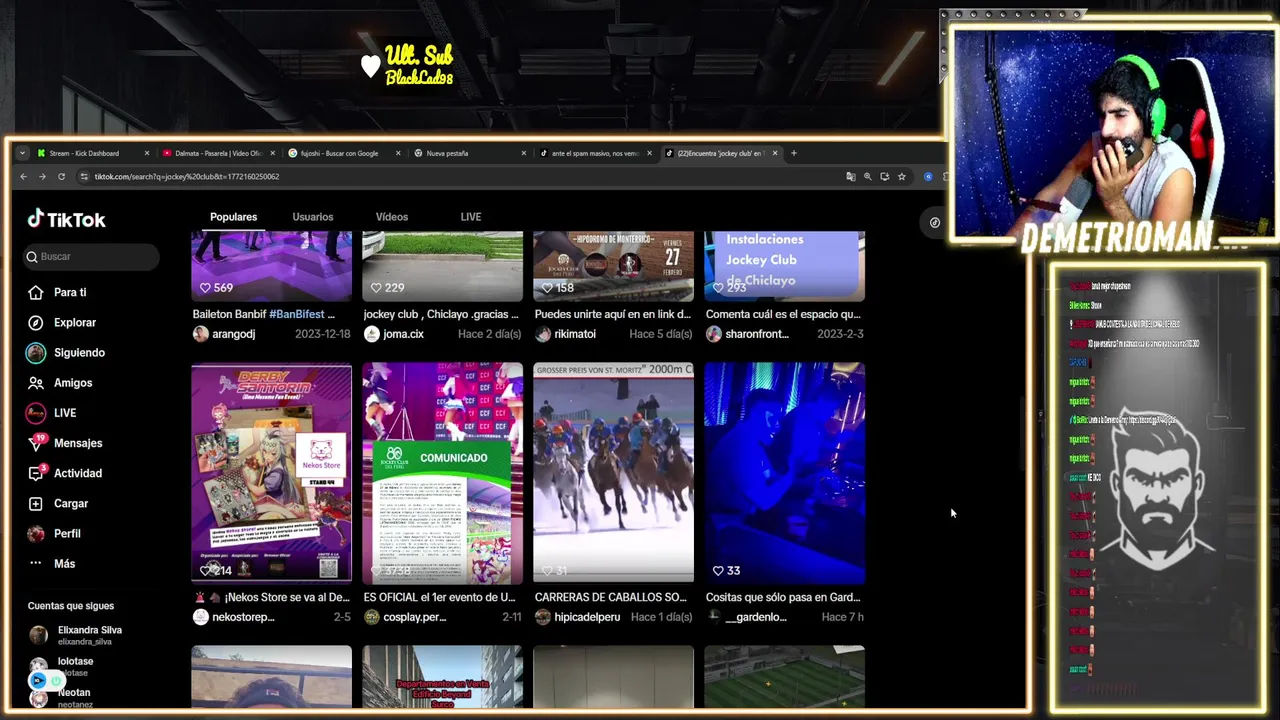
Task: Click caption 'ES OFICIAL el 1er evento de U...'
Action: [440, 597]
